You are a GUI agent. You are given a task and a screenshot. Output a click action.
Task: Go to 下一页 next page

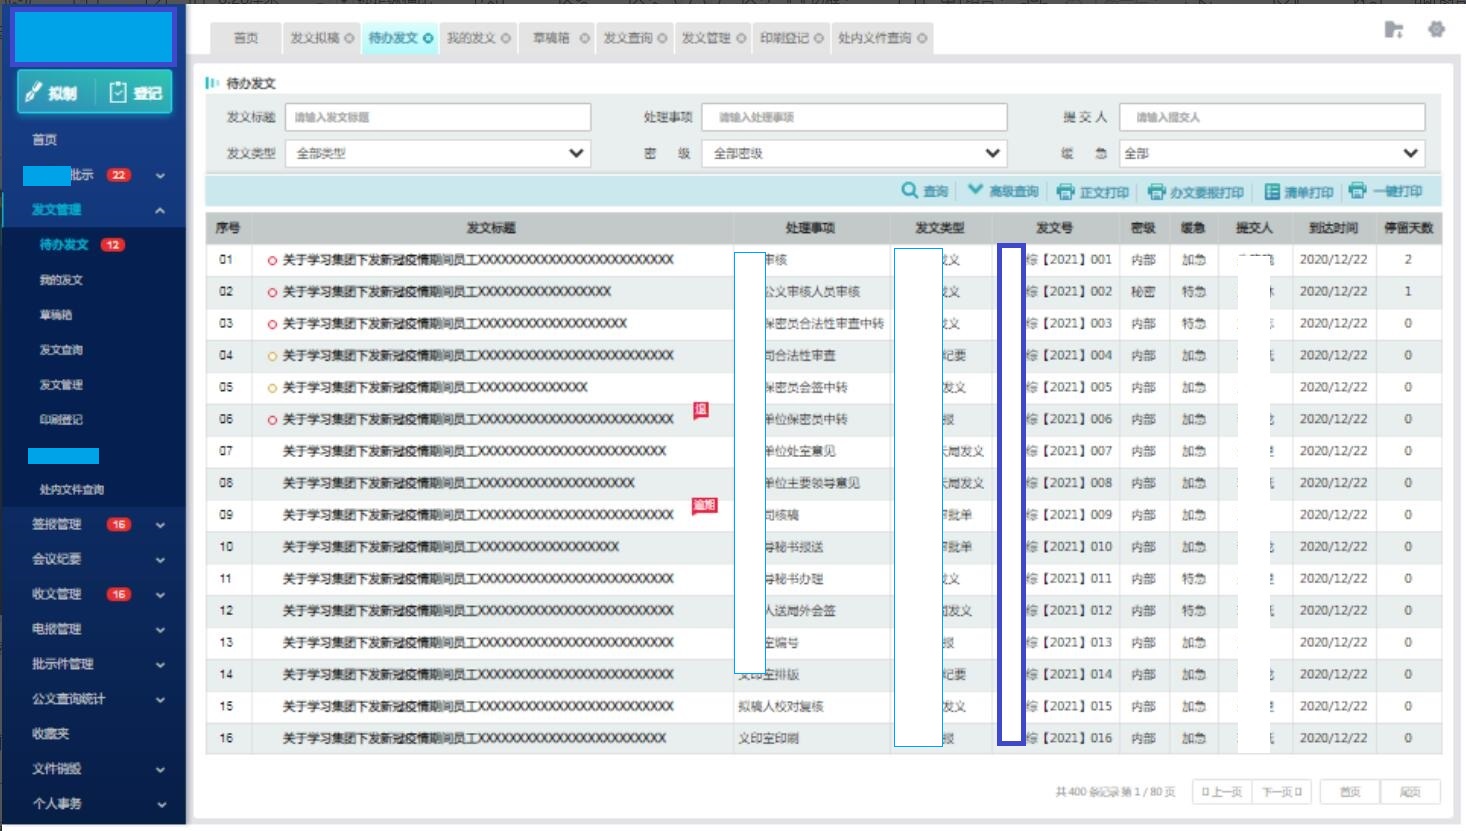tap(1282, 792)
